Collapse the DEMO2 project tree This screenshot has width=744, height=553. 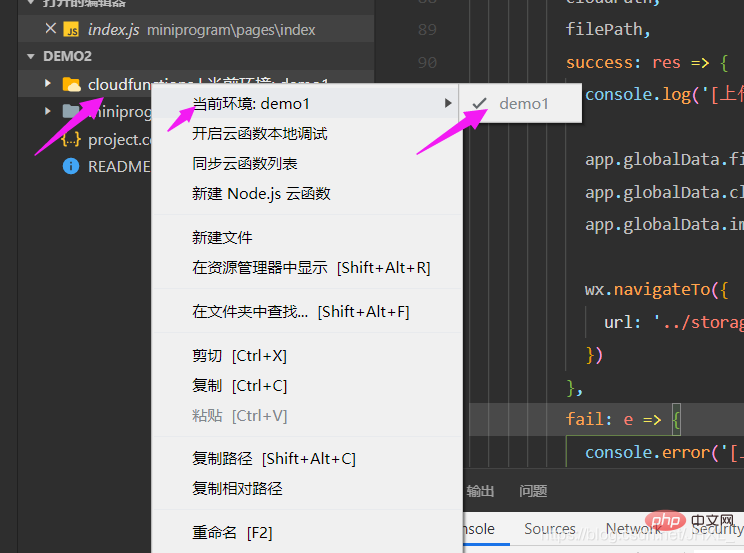31,56
